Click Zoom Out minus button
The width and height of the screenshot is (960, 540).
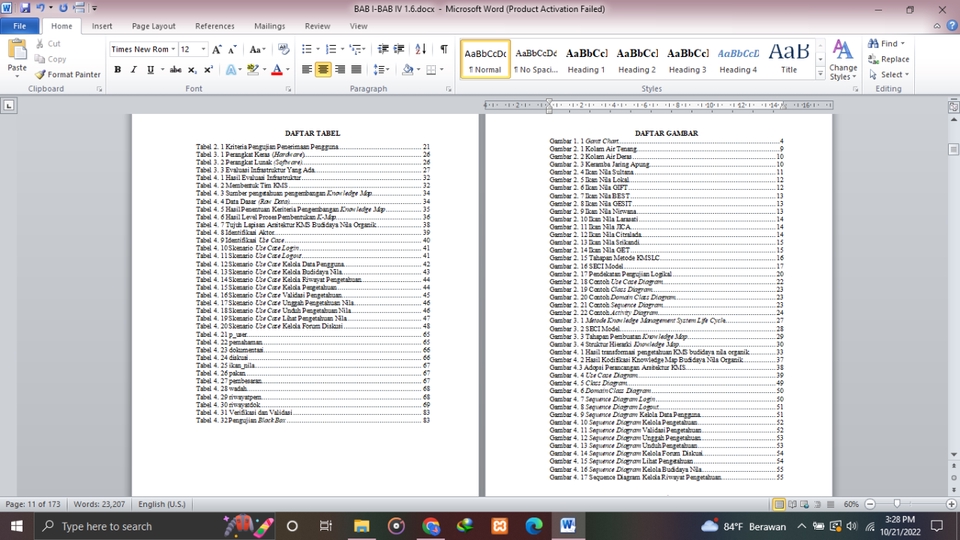pyautogui.click(x=870, y=504)
